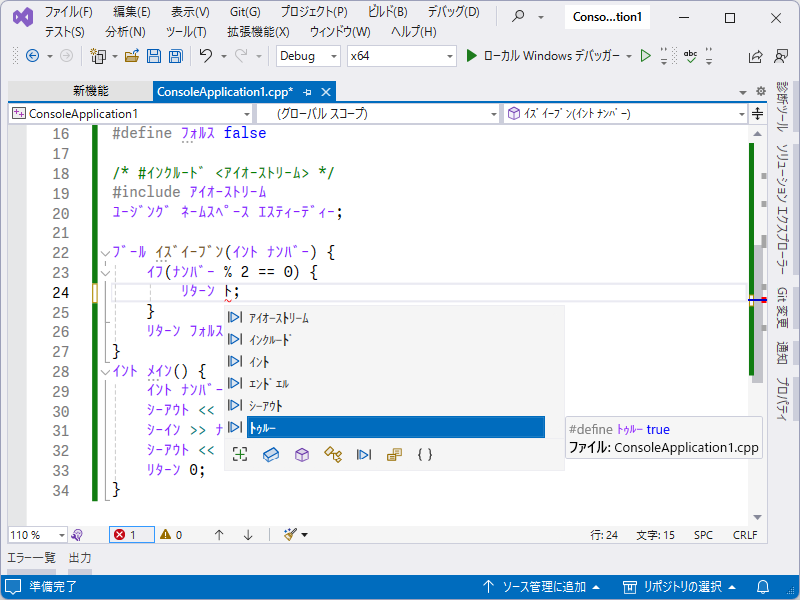Screen dimensions: 800x600
Task: Collapse the イズイーブン function via its chevron
Action: (x=105, y=252)
